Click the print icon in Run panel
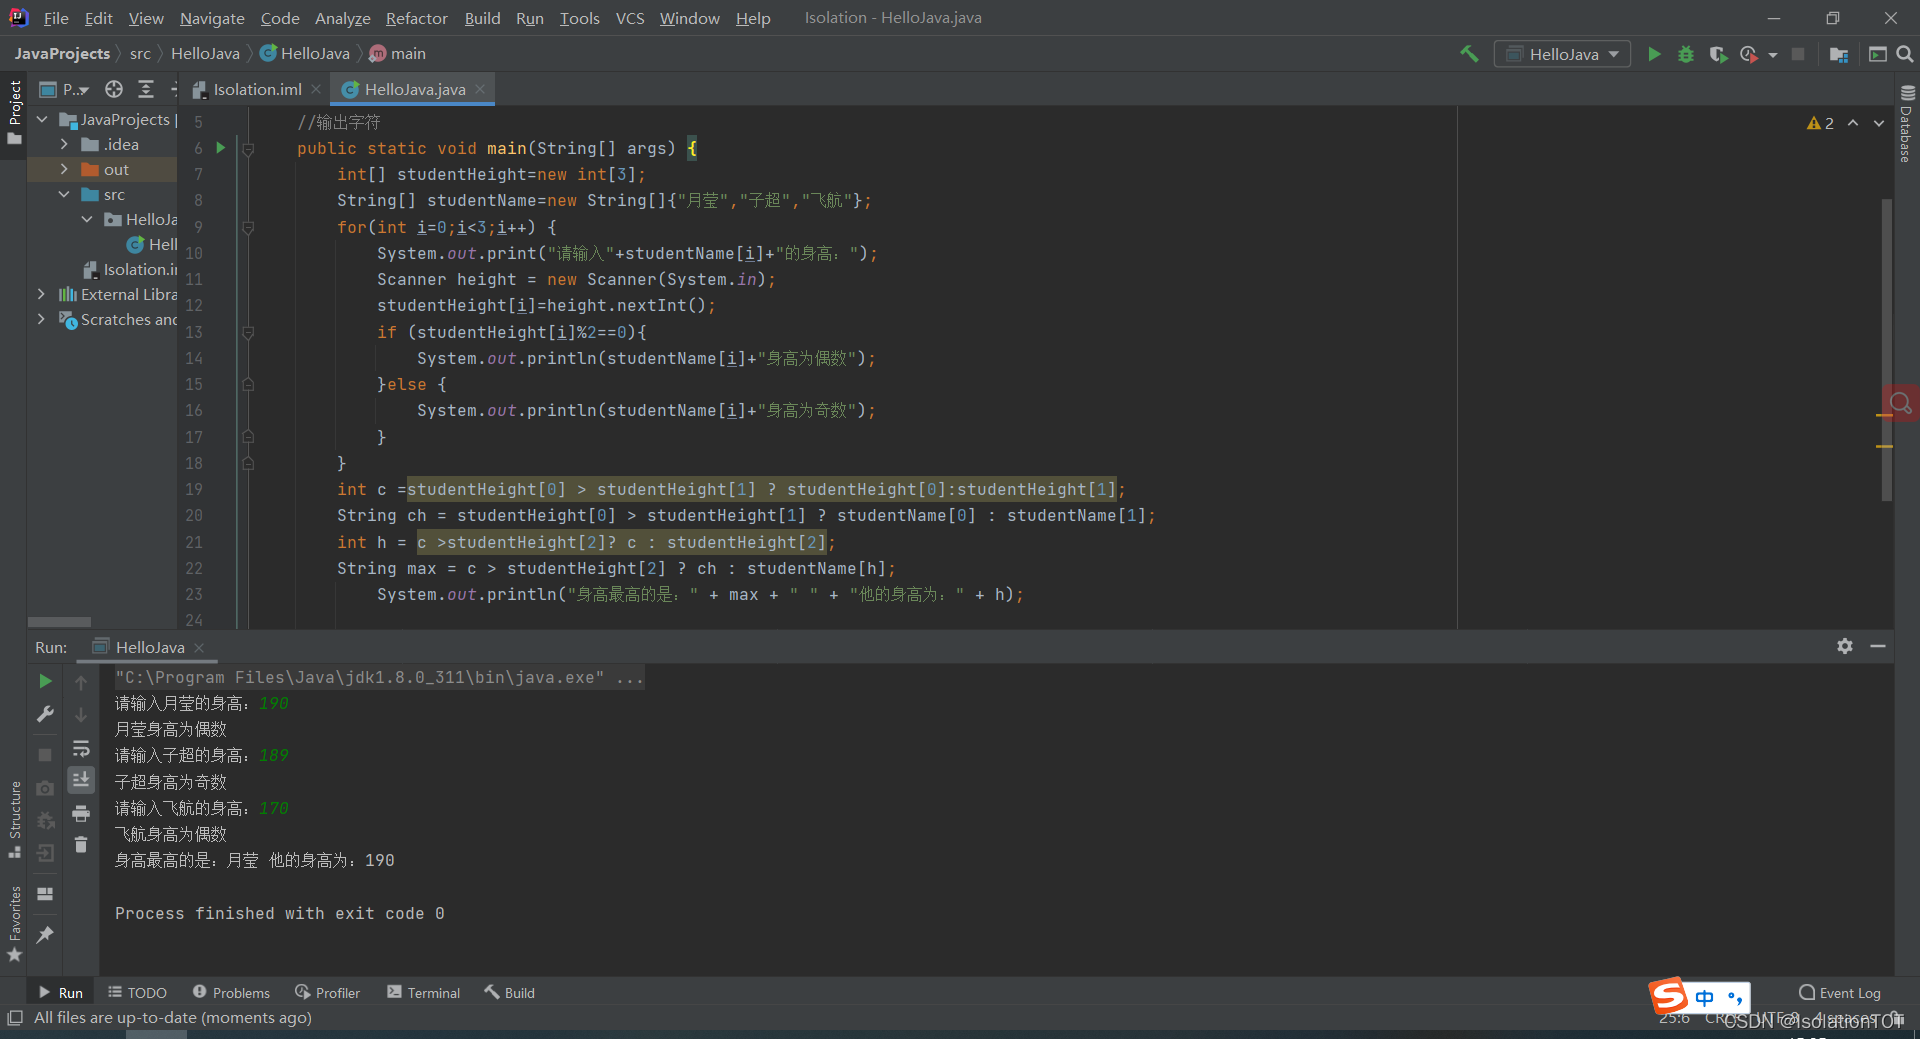The width and height of the screenshot is (1920, 1039). pyautogui.click(x=81, y=813)
